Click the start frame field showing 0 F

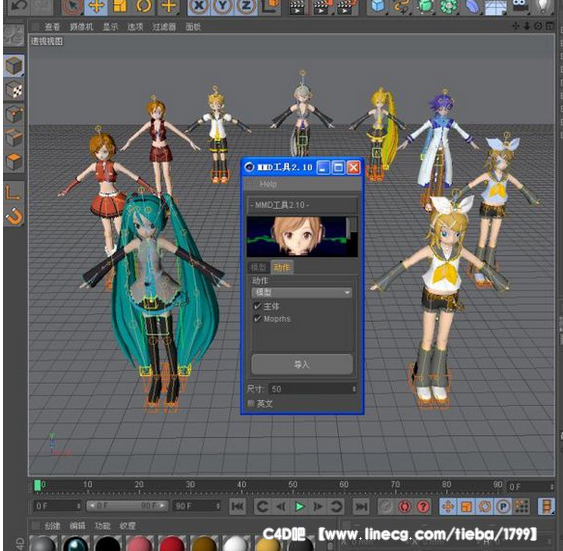tap(57, 506)
